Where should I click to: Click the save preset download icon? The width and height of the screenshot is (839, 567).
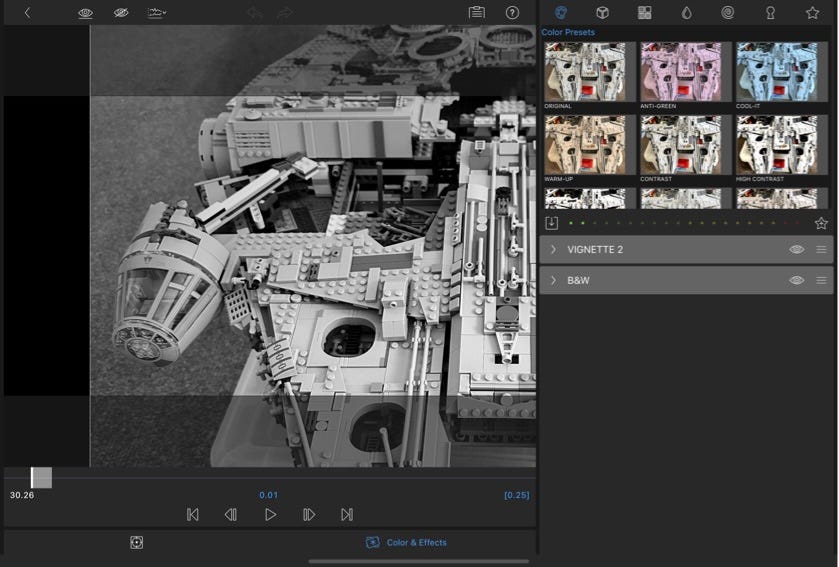552,223
